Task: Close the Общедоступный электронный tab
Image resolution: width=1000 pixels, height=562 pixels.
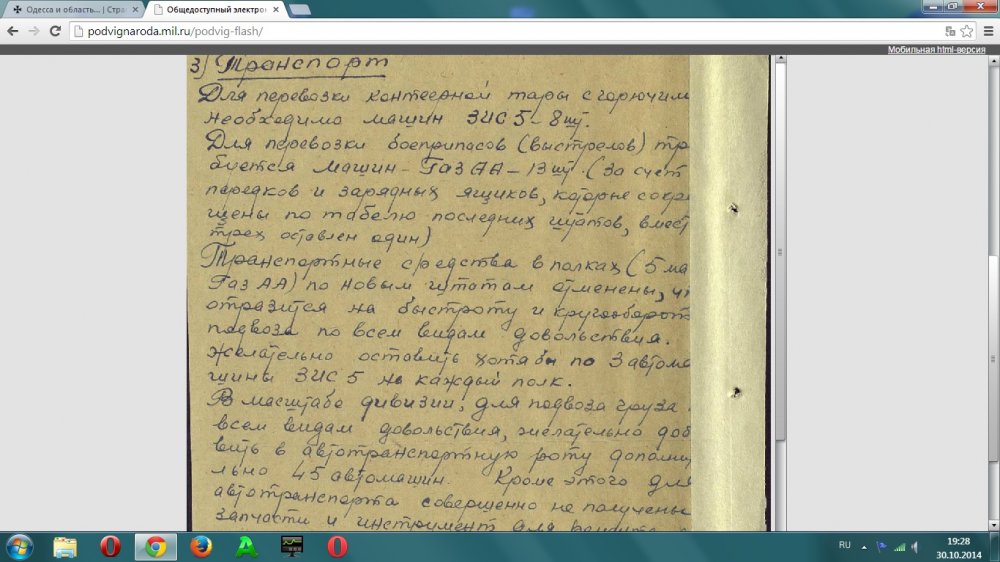Action: 276,10
